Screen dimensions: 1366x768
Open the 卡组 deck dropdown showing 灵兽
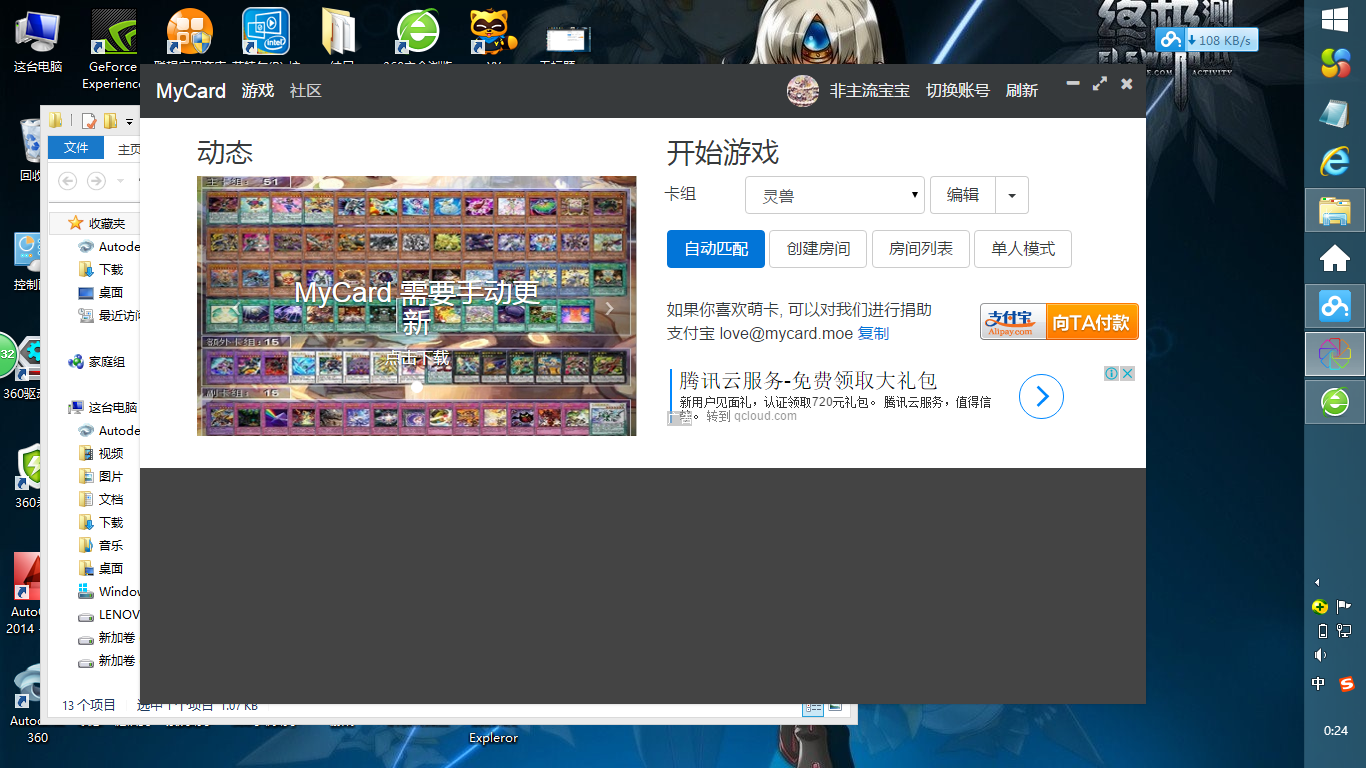pos(834,195)
